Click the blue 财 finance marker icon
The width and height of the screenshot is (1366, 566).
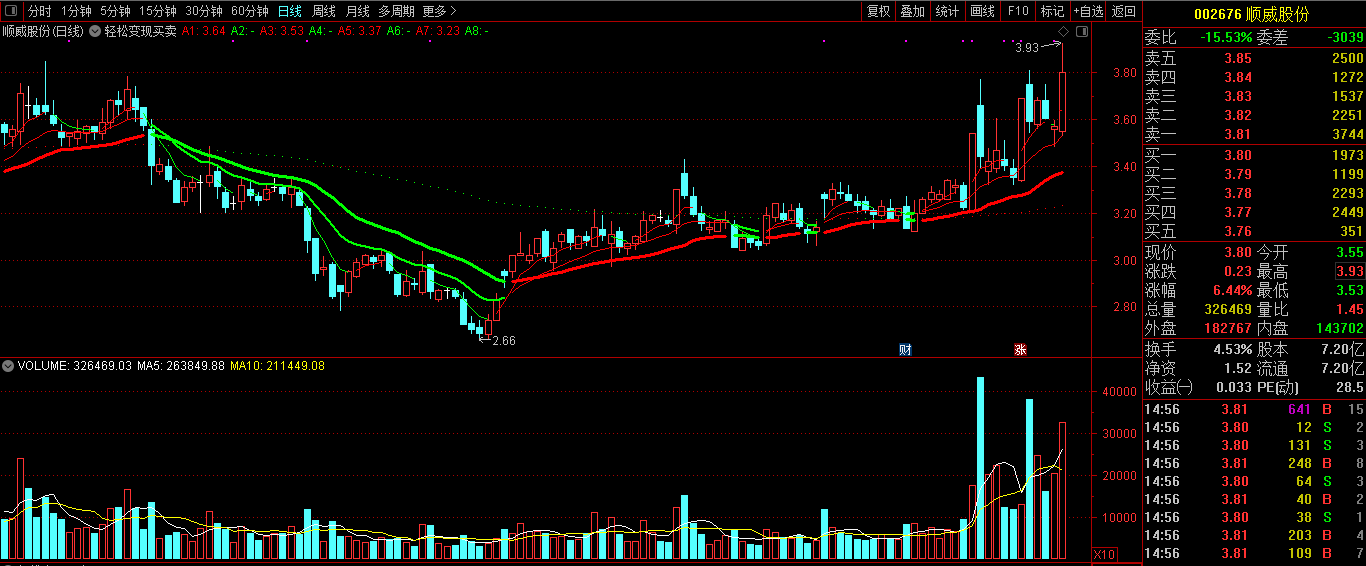905,349
